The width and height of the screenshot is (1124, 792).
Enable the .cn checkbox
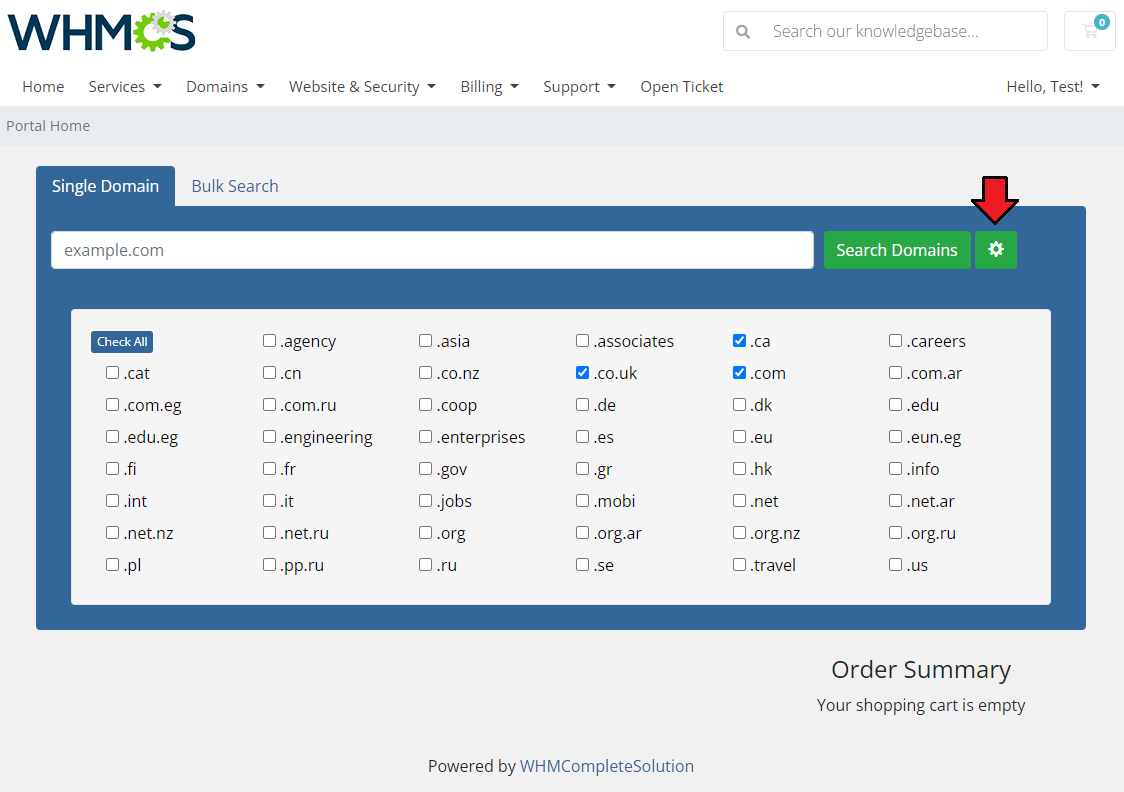269,373
